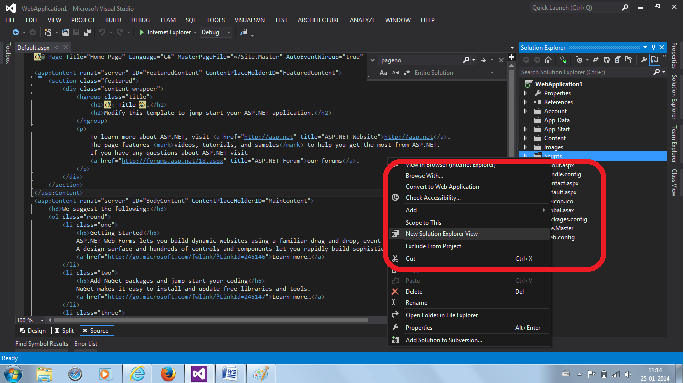684x383 pixels.
Task: Open the file explorer taskbar icon
Action: pos(44,374)
